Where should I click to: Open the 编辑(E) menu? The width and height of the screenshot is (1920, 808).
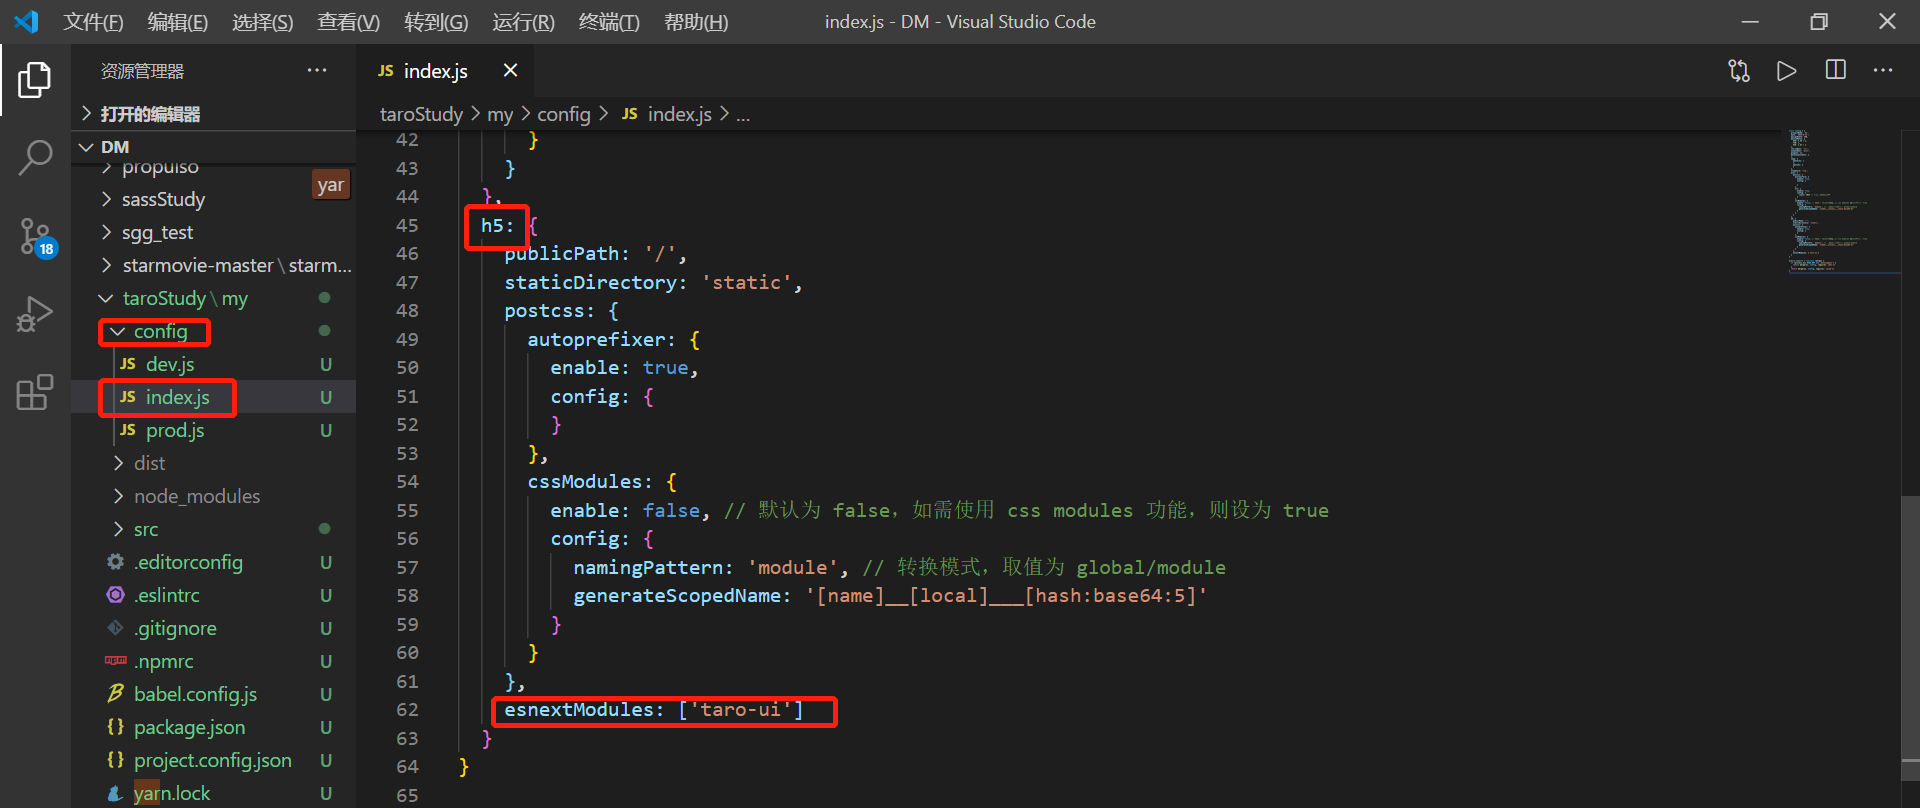(178, 22)
